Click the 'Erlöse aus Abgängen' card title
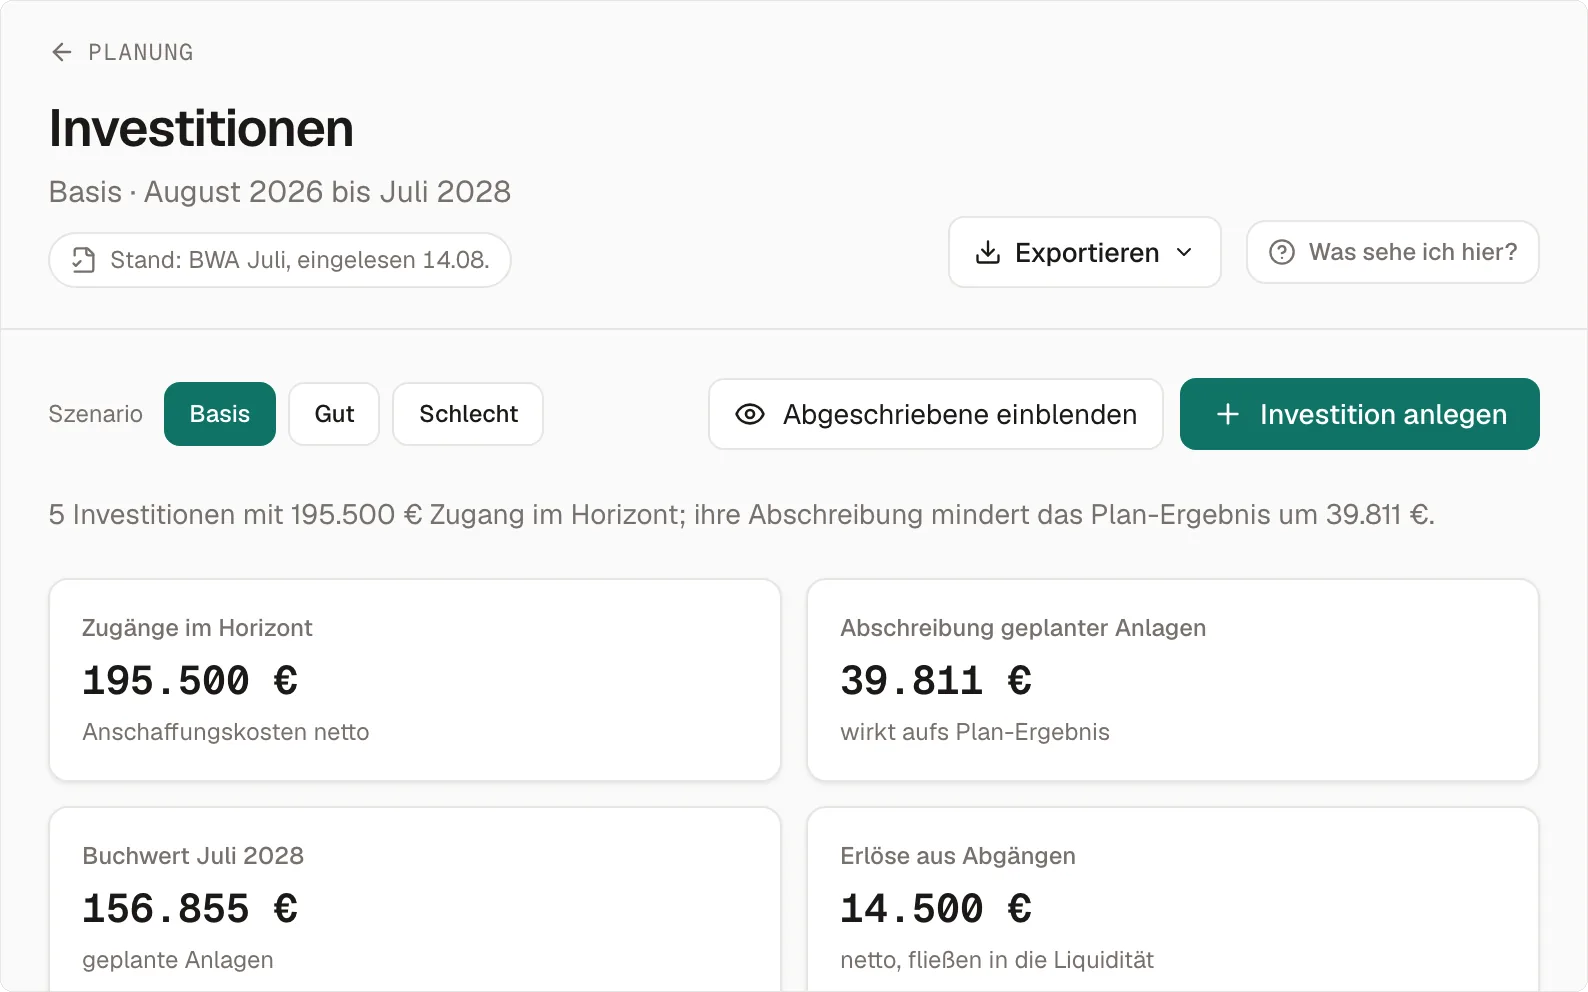 coord(958,856)
